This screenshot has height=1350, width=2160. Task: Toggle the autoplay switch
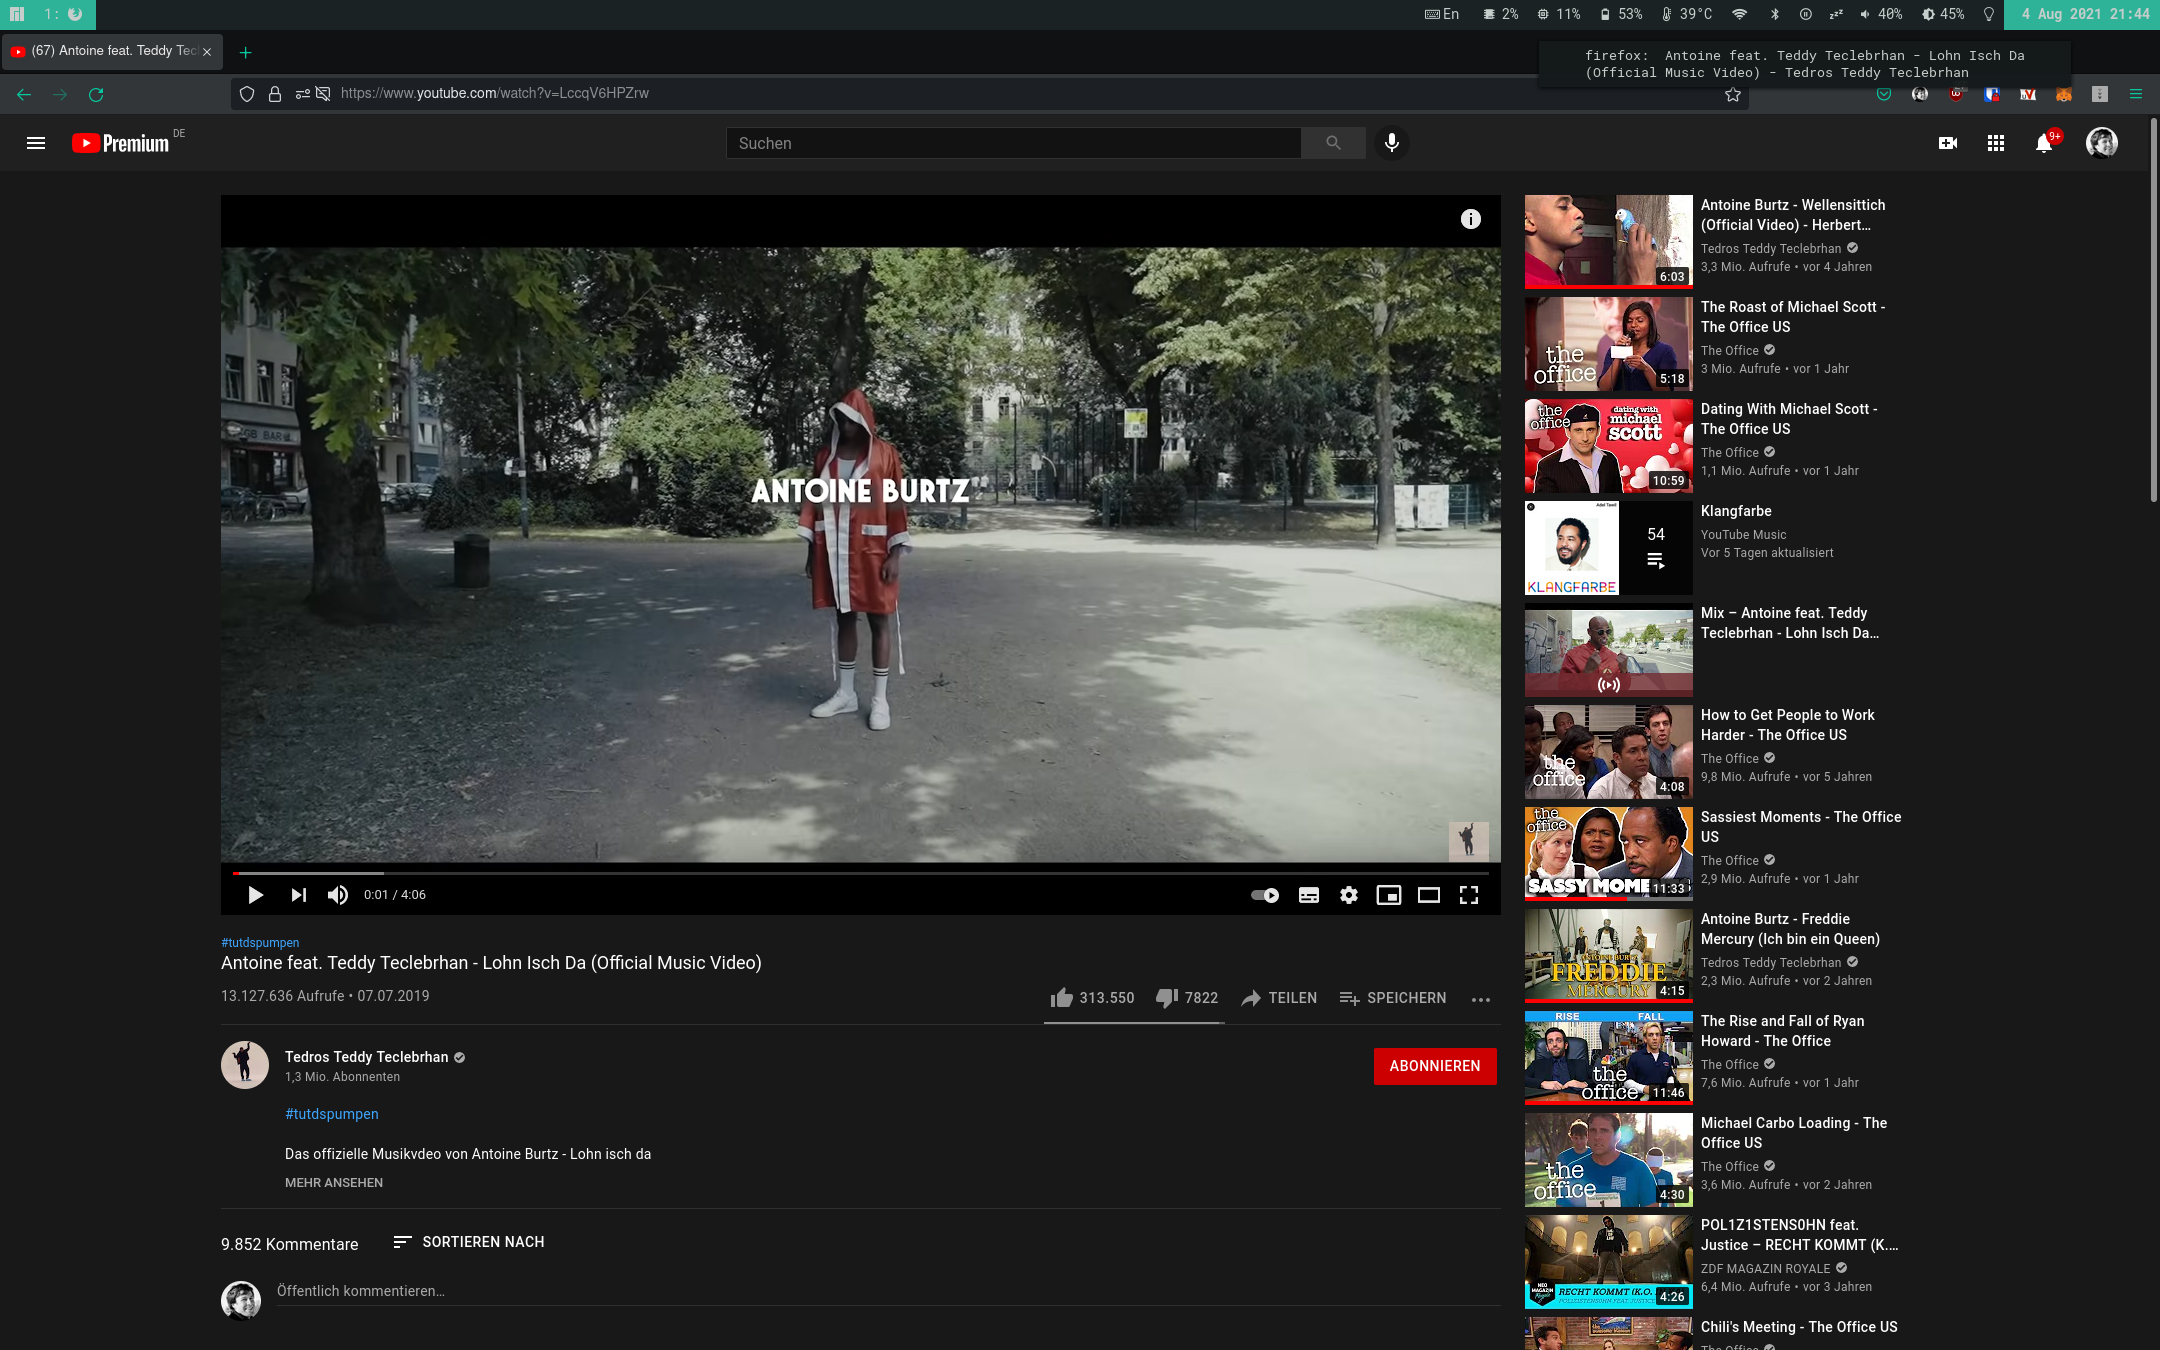(1265, 895)
